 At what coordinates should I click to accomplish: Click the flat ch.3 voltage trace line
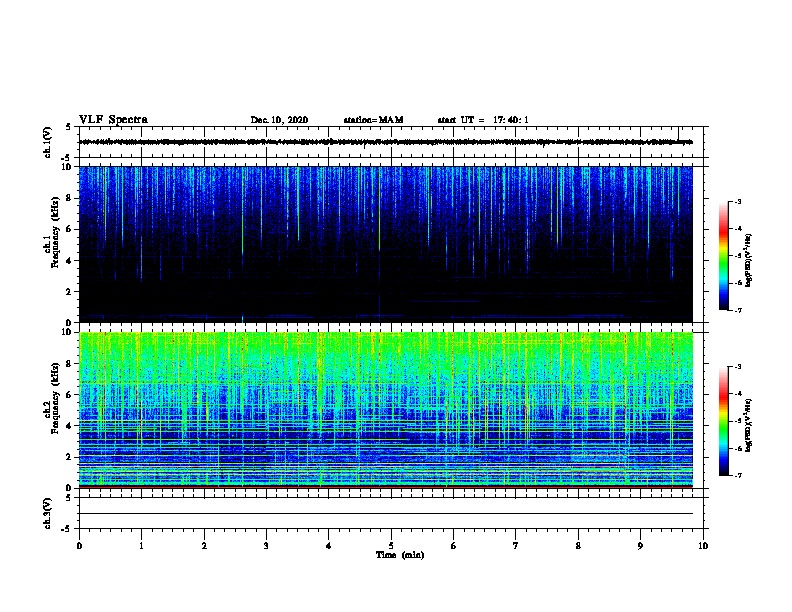pos(386,514)
